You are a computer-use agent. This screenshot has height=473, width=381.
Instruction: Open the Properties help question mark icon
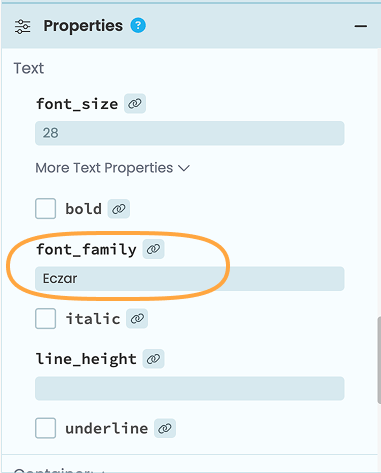tap(138, 25)
